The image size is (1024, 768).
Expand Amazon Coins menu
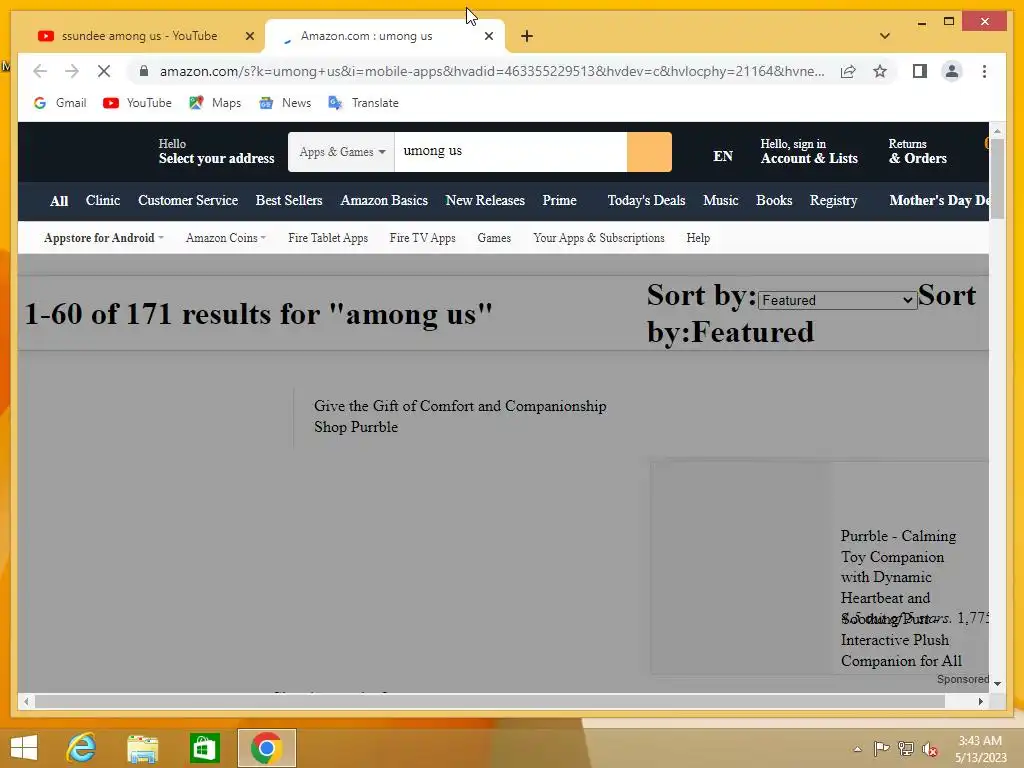click(226, 238)
